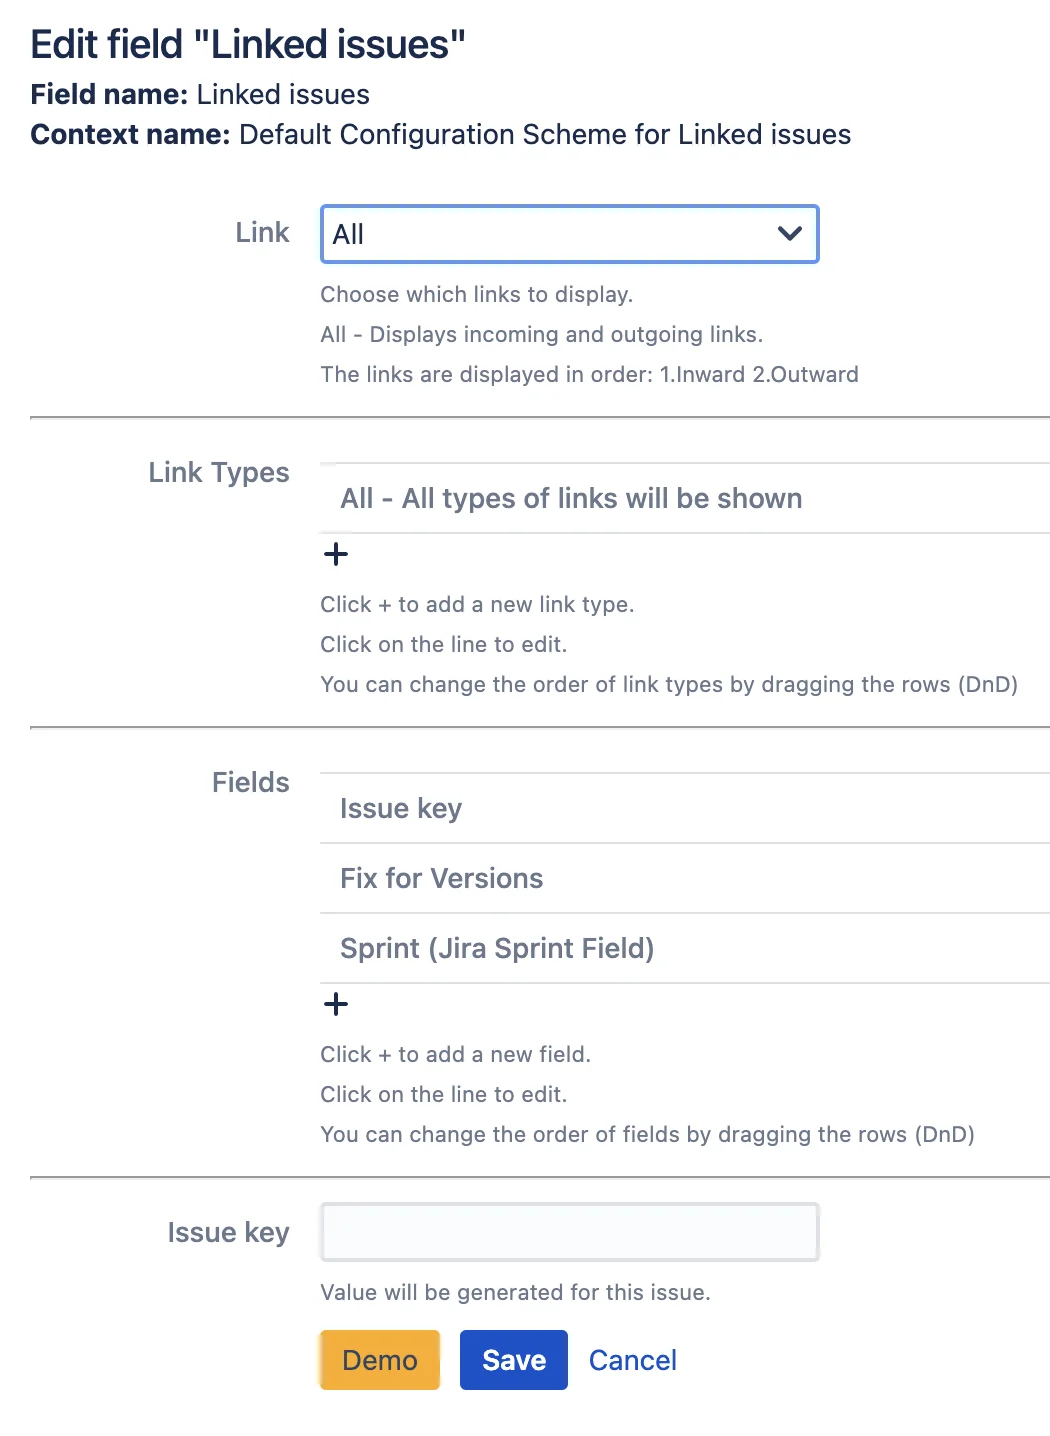
Task: Cancel editing via the Cancel link
Action: 633,1360
